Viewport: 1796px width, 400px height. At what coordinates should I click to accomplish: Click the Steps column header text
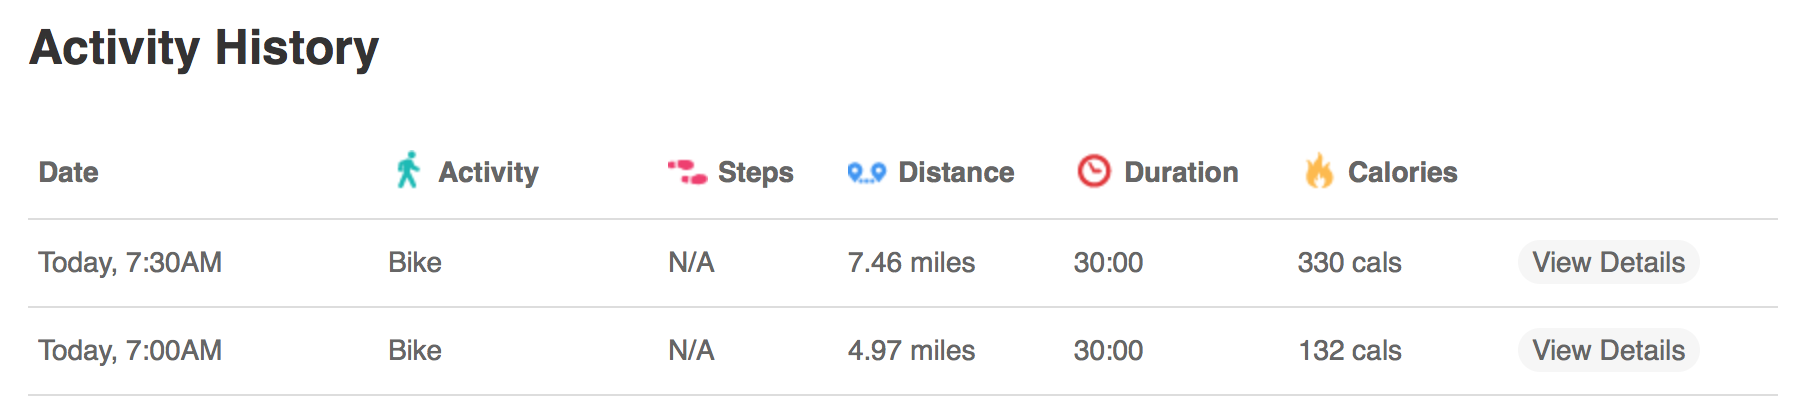coord(755,172)
